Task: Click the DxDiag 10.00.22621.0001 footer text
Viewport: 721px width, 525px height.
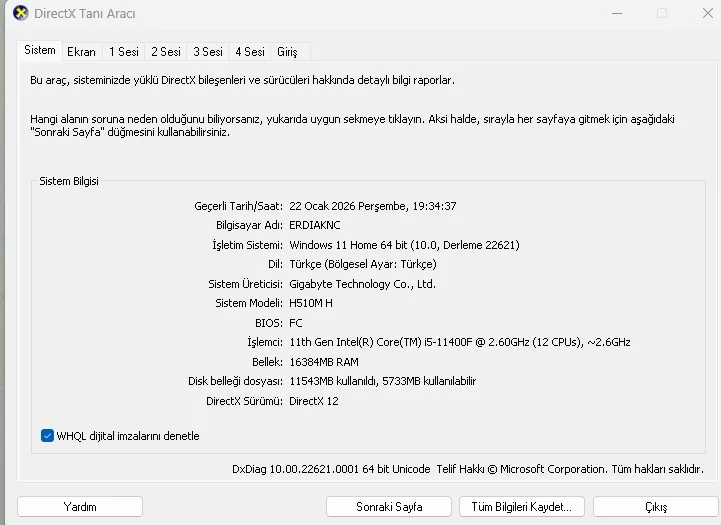Action: 331,469
